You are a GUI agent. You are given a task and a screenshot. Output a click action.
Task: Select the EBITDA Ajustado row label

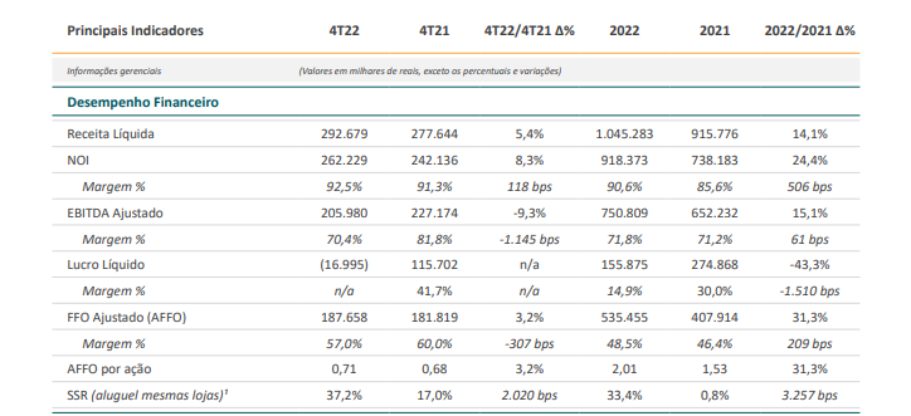coord(116,212)
